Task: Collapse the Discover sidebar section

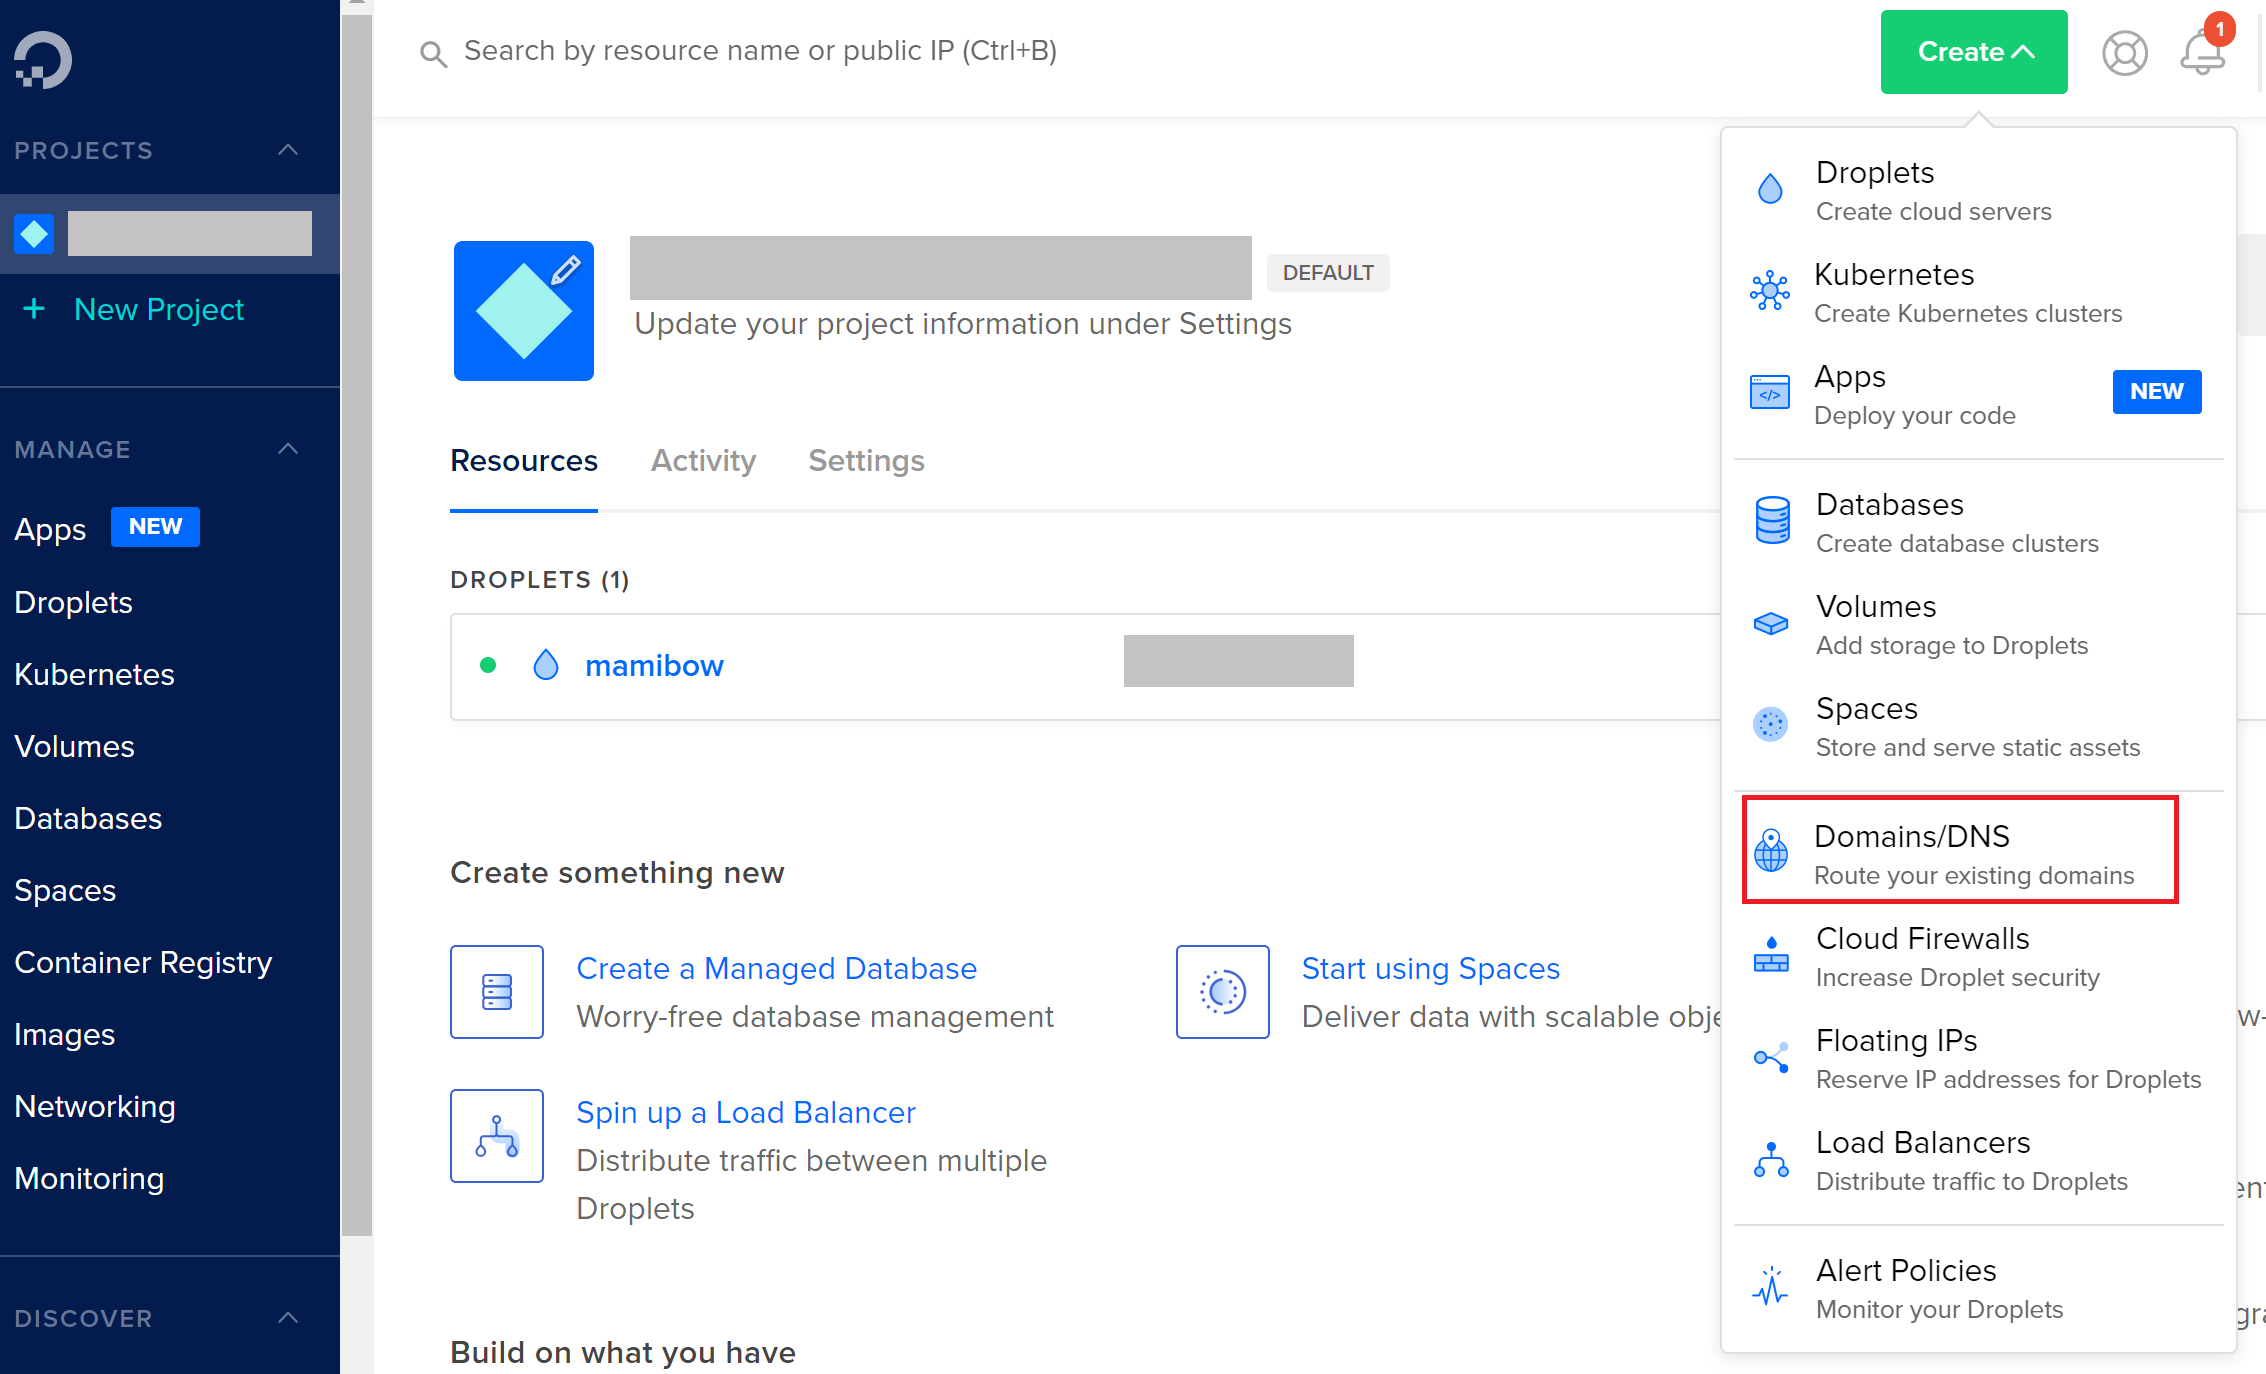Action: click(x=288, y=1318)
